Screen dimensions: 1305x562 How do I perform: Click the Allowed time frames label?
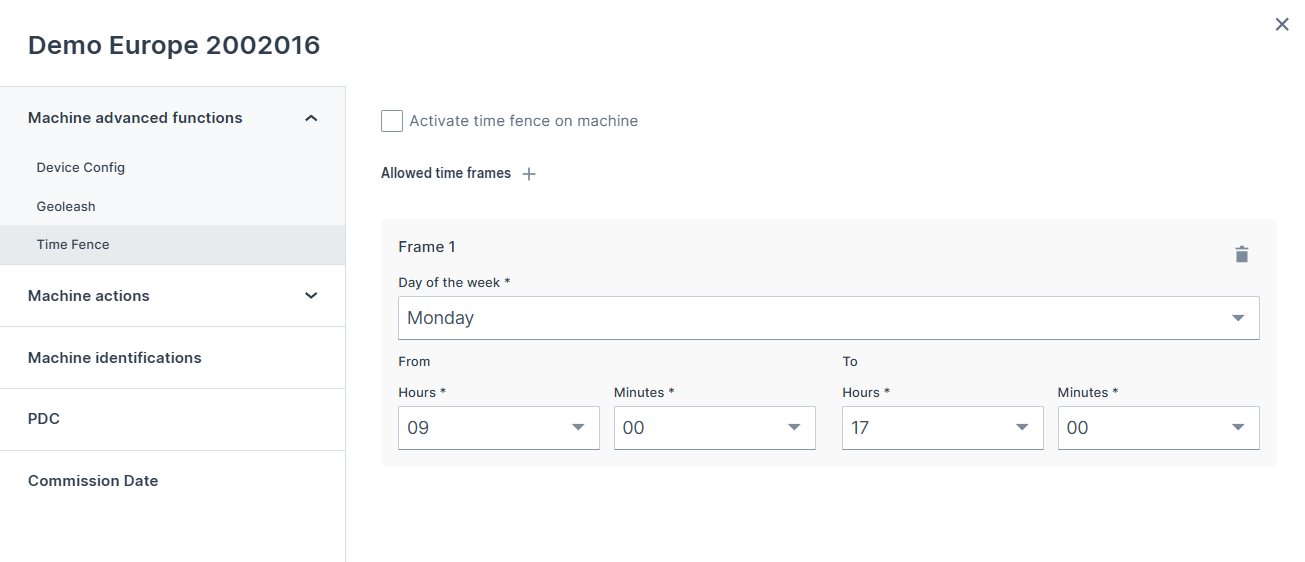pyautogui.click(x=446, y=174)
